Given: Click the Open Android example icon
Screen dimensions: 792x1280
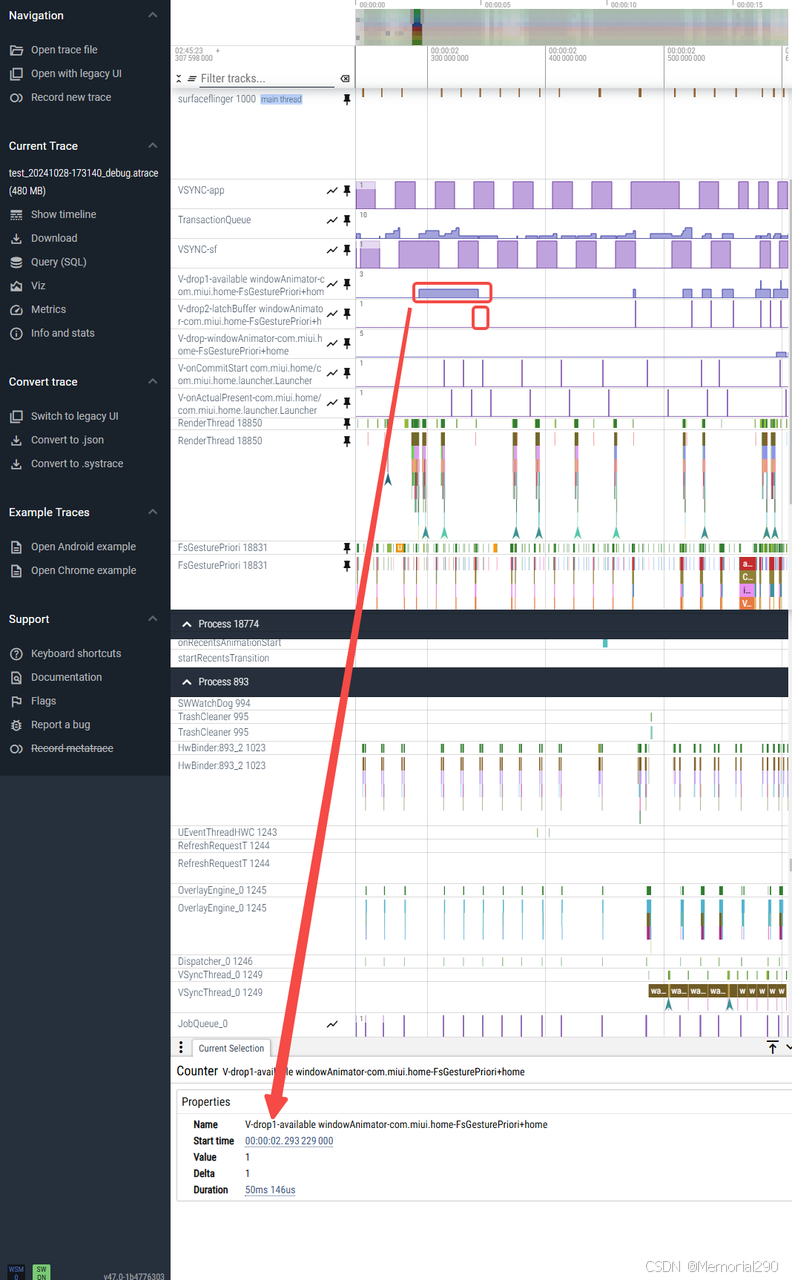Looking at the screenshot, I should click(15, 547).
